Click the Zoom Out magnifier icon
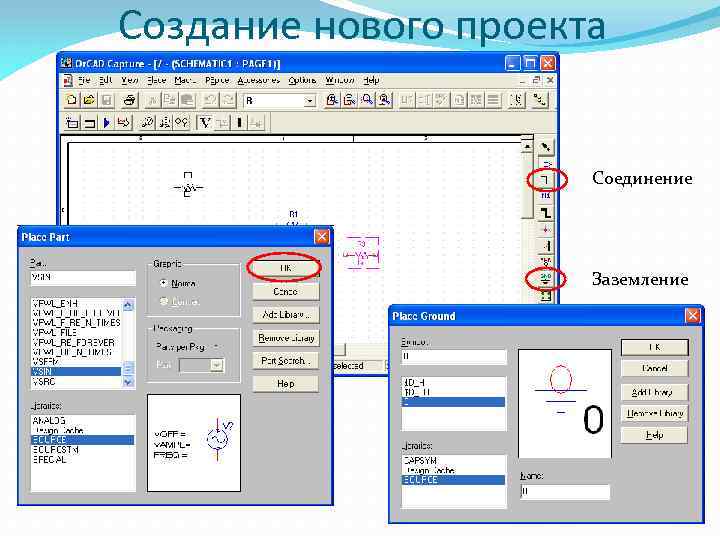The width and height of the screenshot is (720, 540). point(349,100)
